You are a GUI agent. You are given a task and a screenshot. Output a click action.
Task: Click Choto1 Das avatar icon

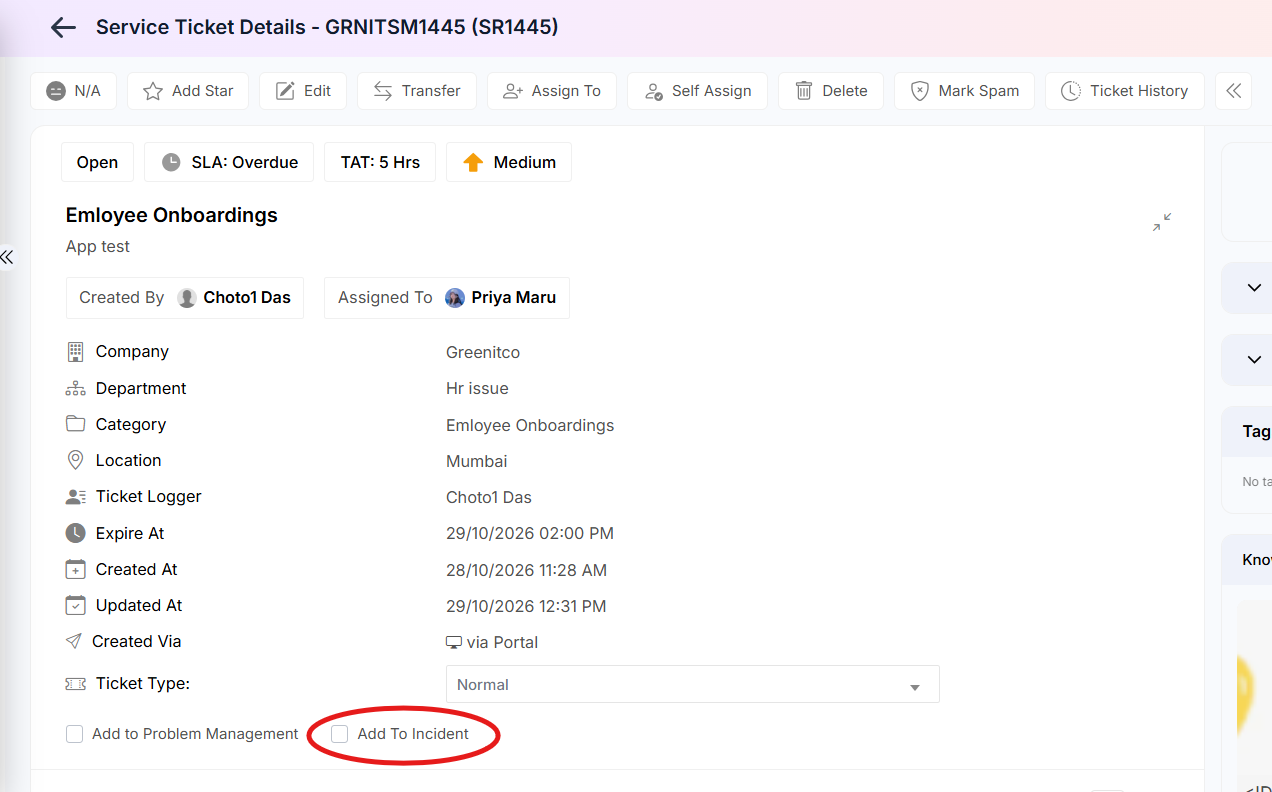click(187, 298)
